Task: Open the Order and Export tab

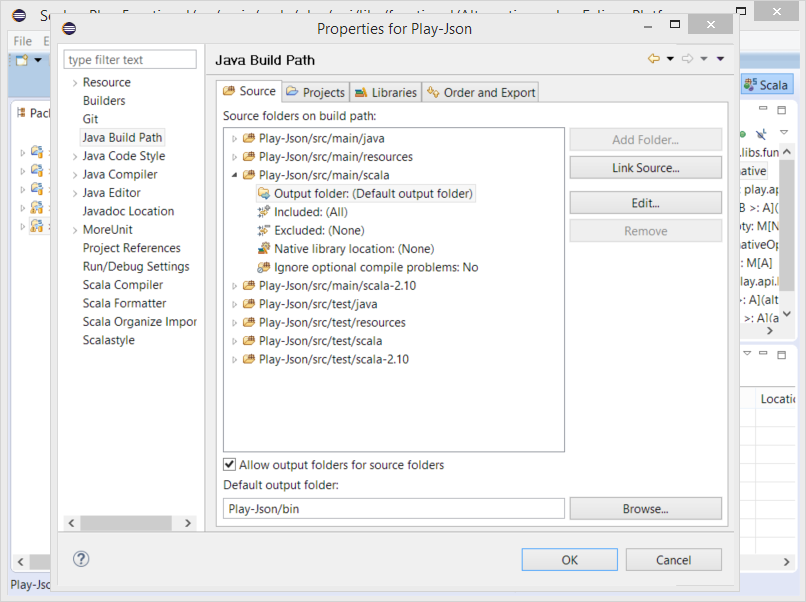Action: (481, 92)
